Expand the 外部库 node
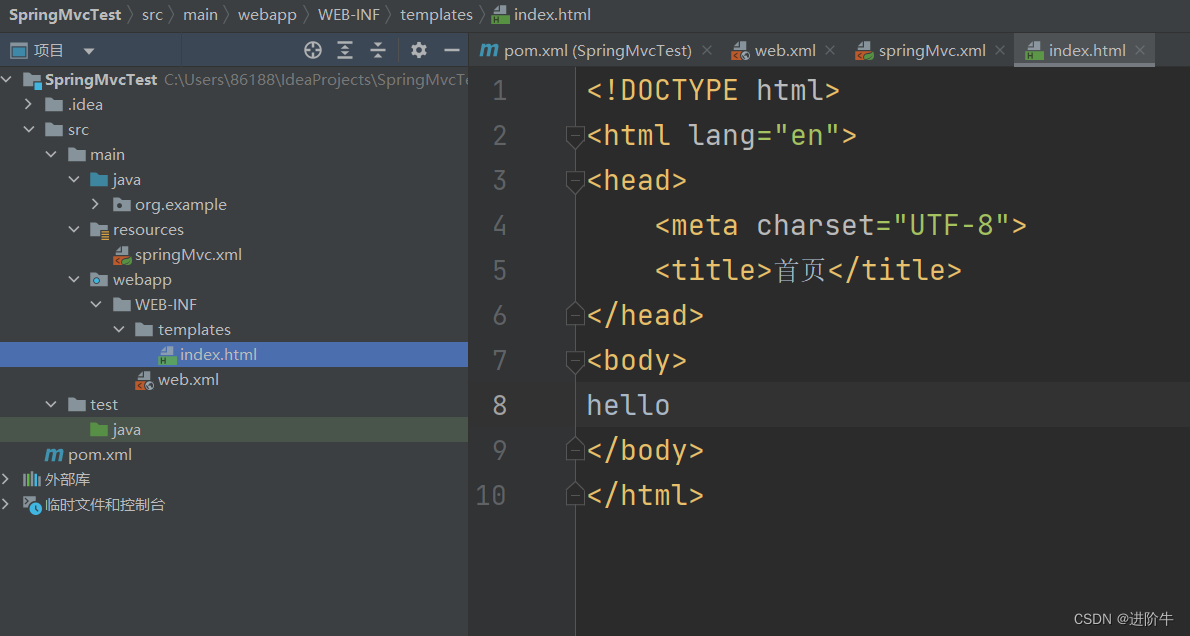The height and width of the screenshot is (636, 1190). tap(7, 480)
